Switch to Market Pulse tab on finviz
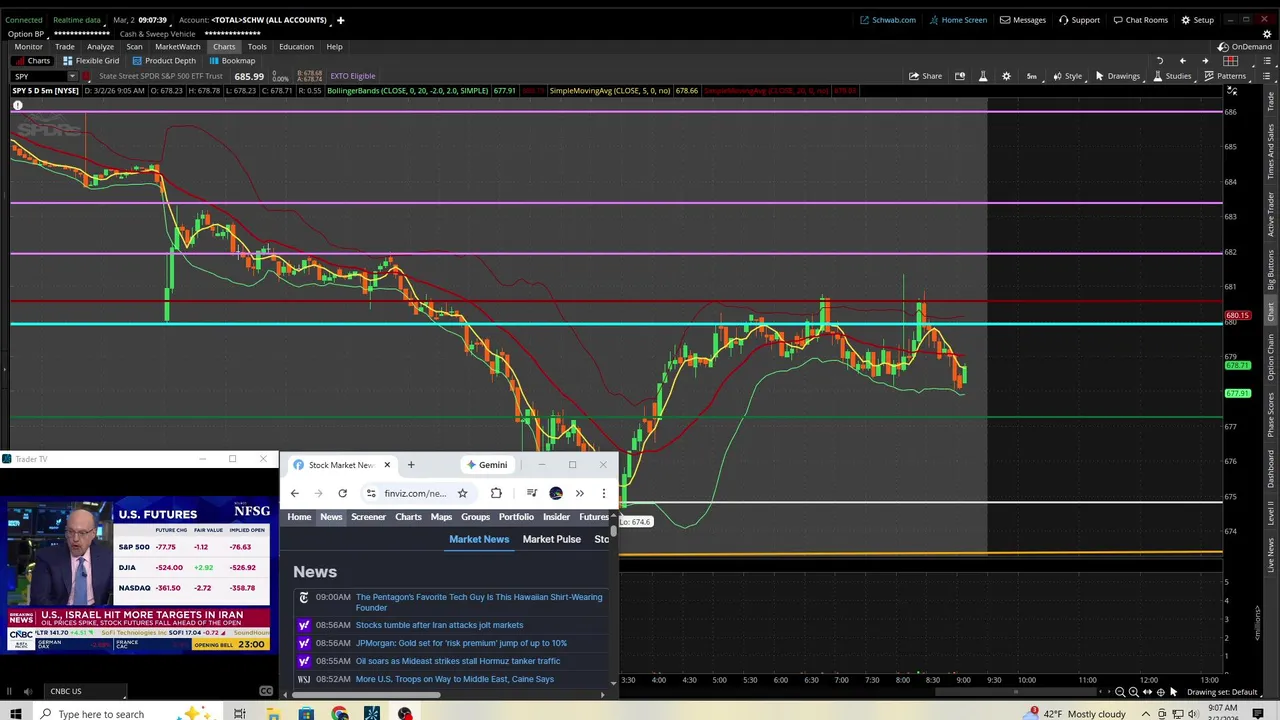Screen dimensions: 1280x720 point(551,539)
